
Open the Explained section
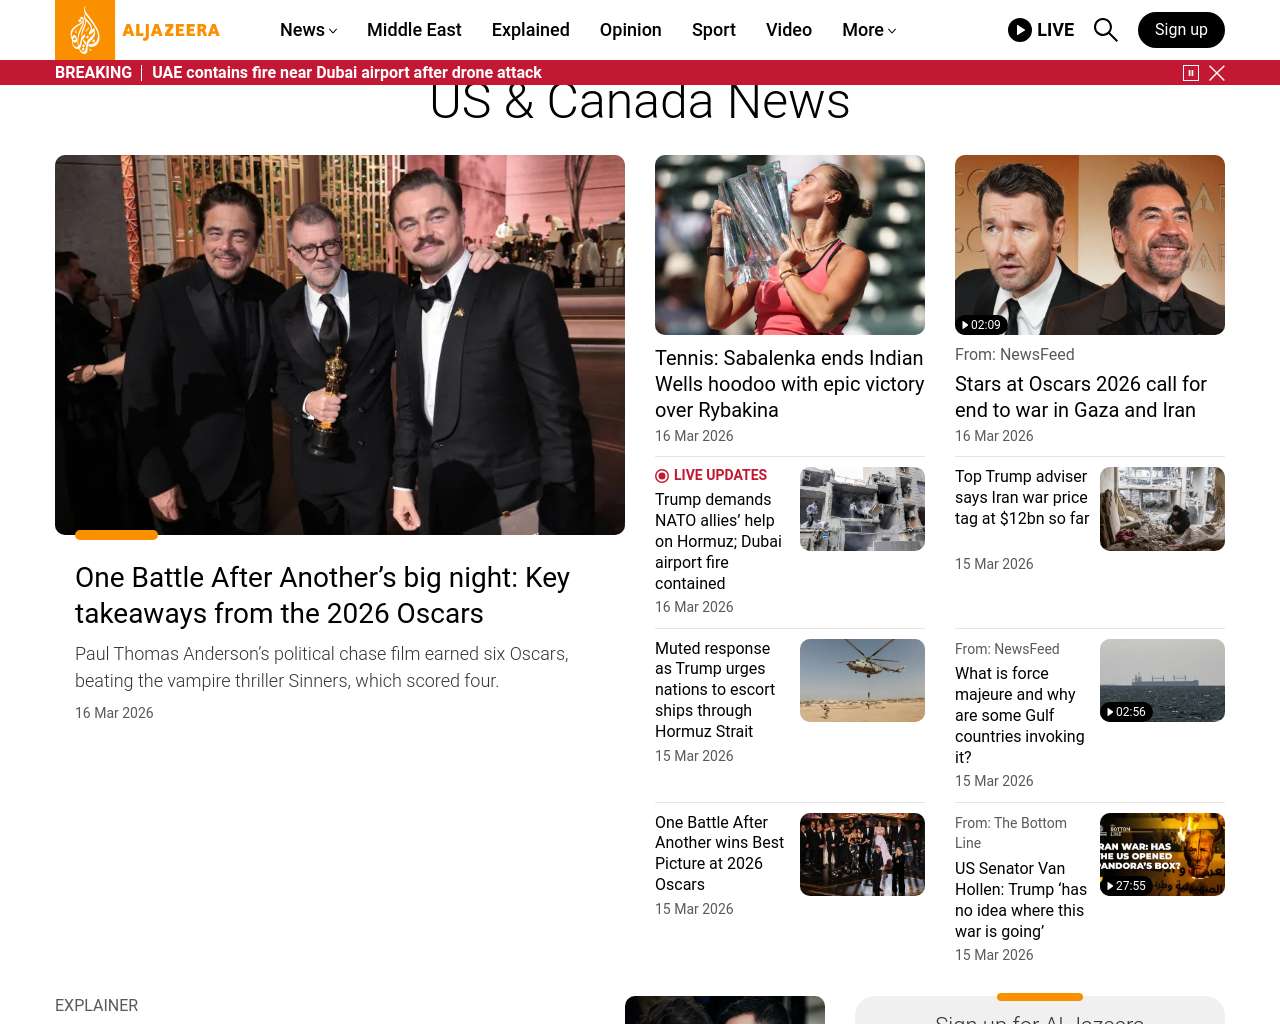click(531, 30)
